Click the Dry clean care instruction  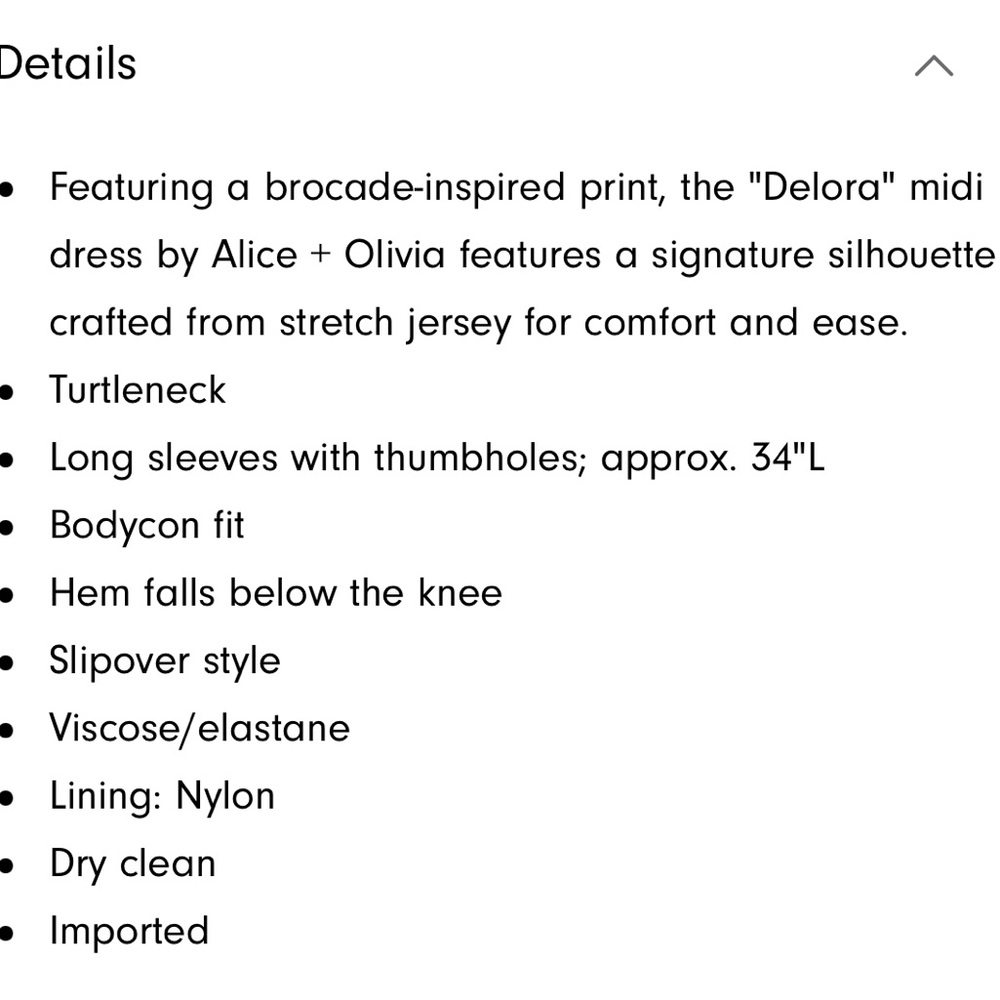133,864
